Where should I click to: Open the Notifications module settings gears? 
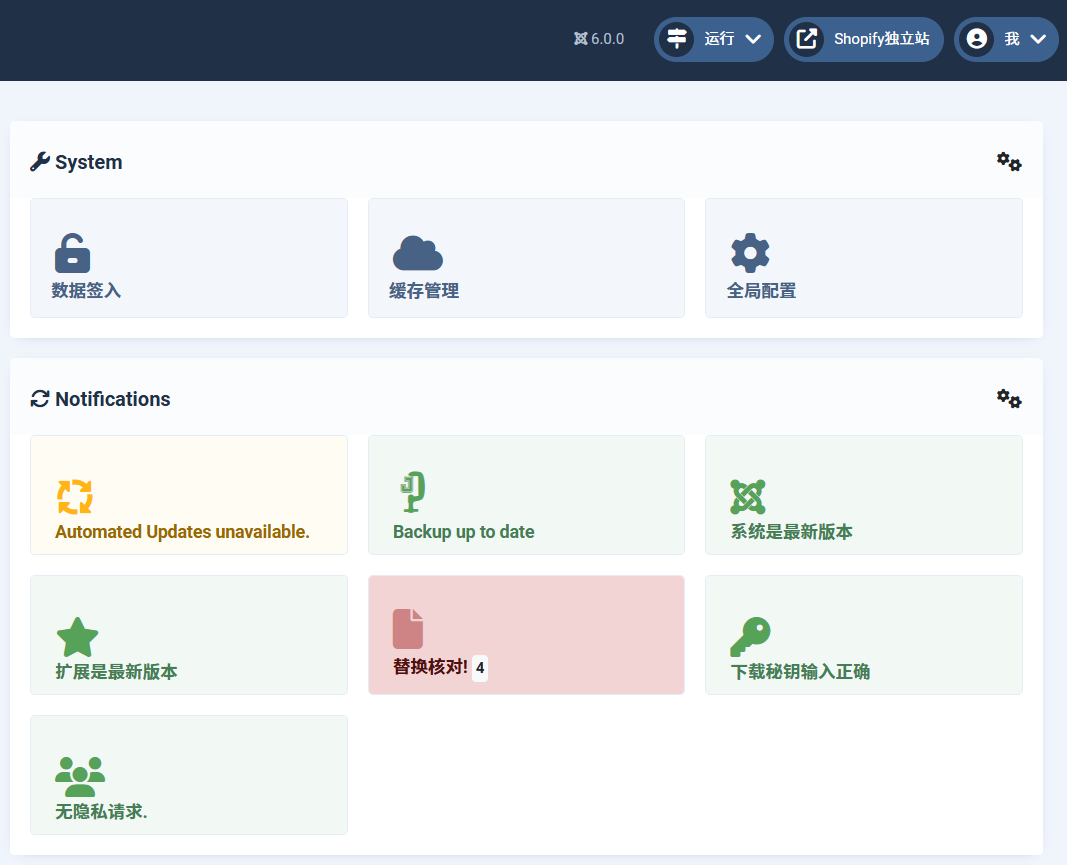point(1008,399)
